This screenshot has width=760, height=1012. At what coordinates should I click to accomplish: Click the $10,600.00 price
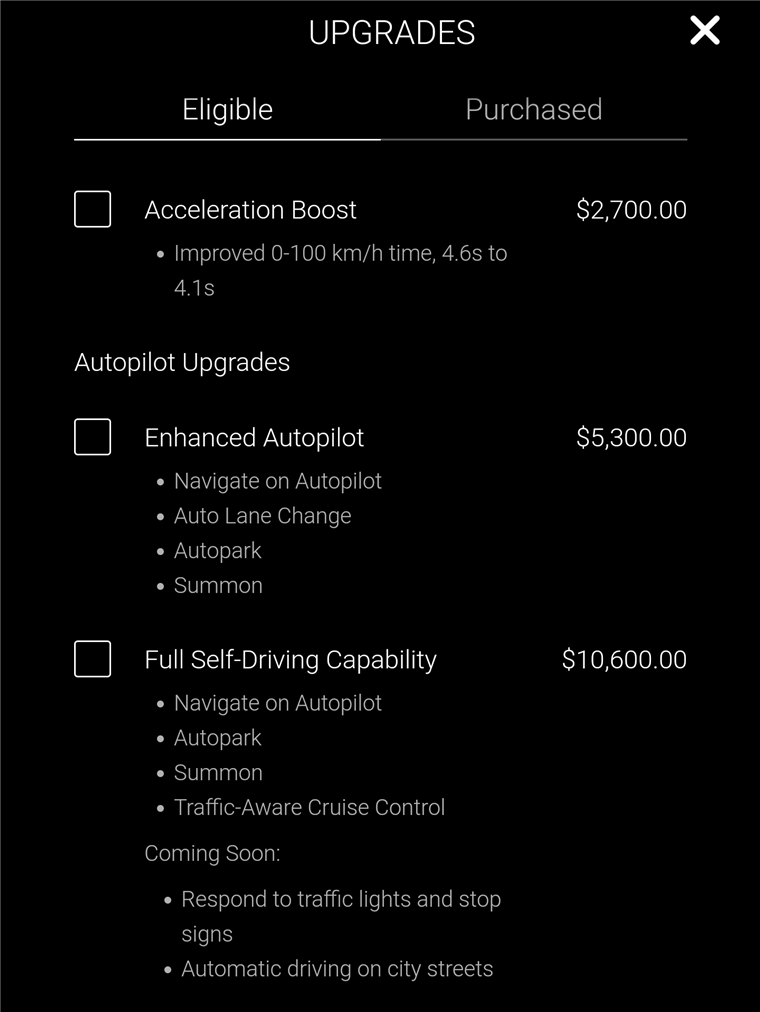coord(624,659)
